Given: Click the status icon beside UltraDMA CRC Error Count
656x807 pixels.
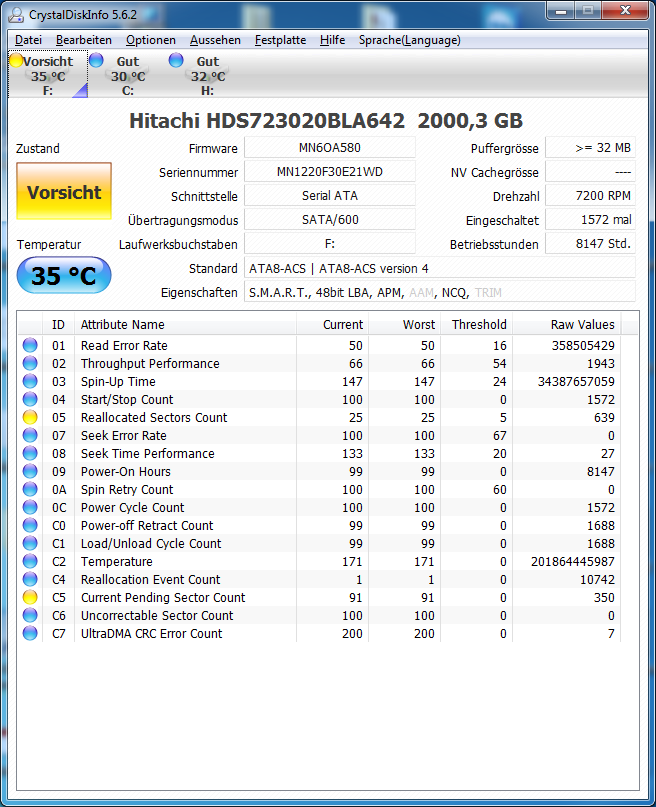Looking at the screenshot, I should [x=30, y=633].
